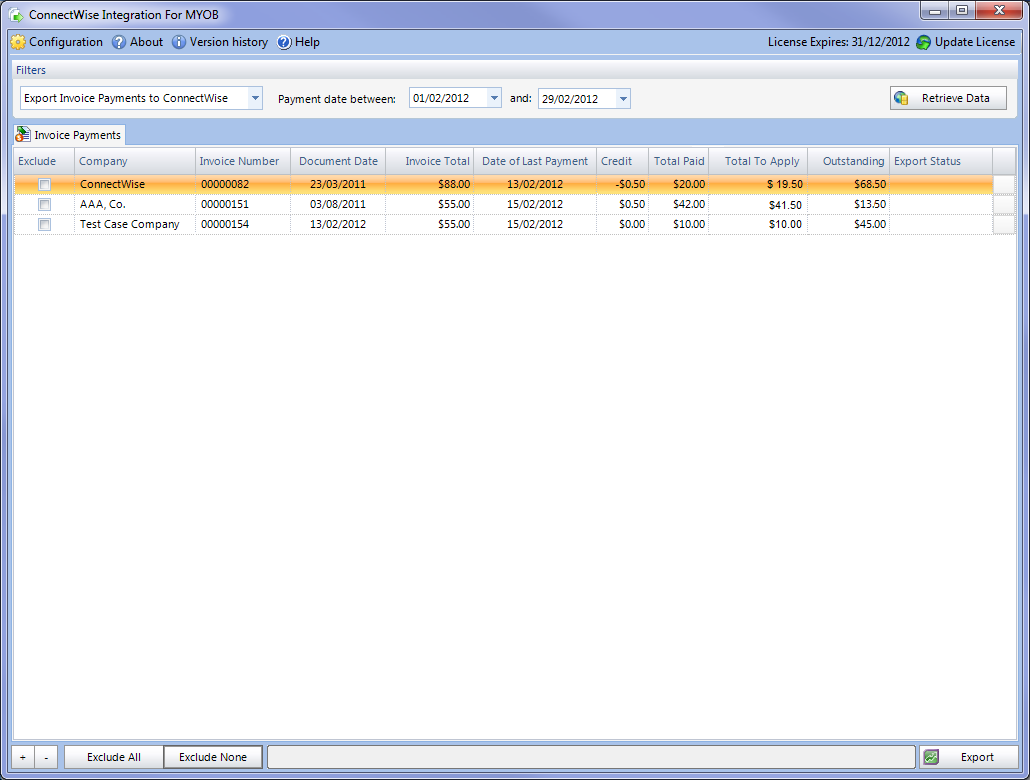Click the Export button chart icon

931,757
